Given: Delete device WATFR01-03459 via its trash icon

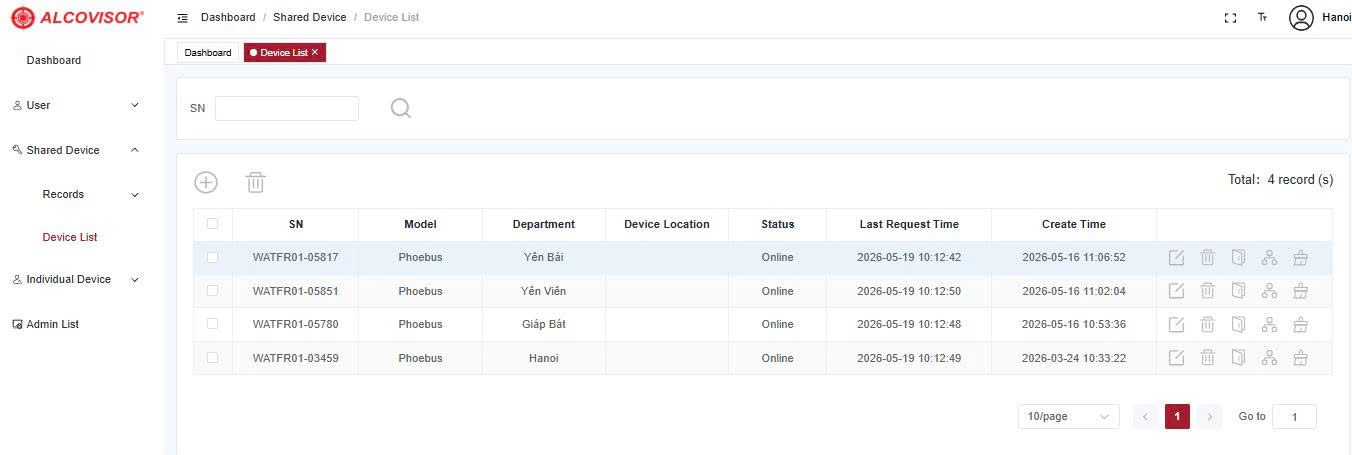Looking at the screenshot, I should [1207, 358].
